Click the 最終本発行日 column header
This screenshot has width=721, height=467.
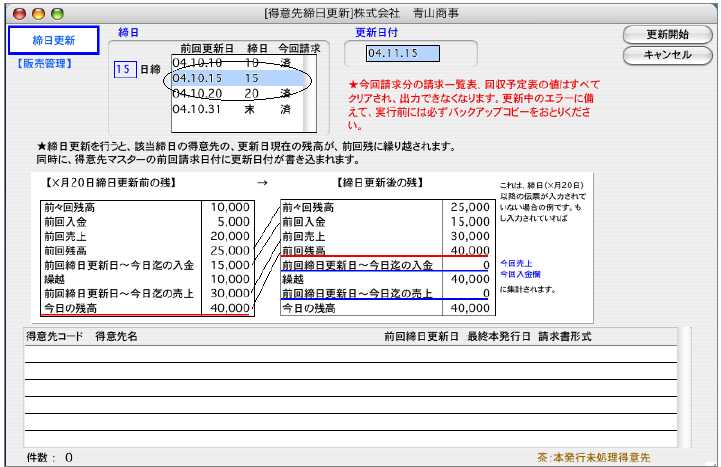pos(498,336)
